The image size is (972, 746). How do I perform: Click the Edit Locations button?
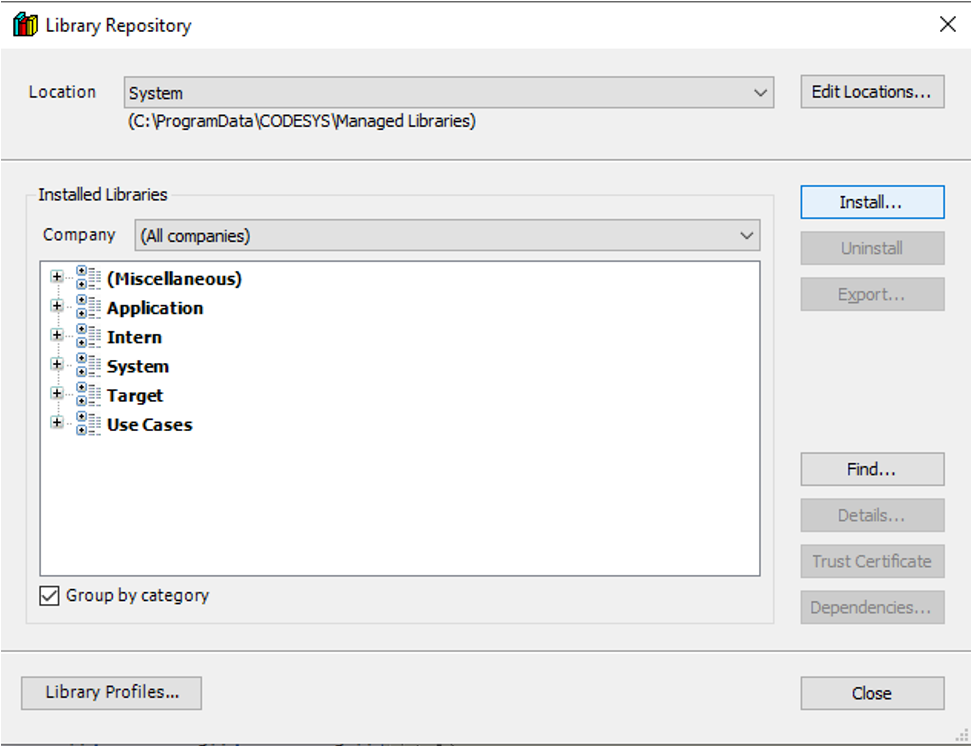872,92
